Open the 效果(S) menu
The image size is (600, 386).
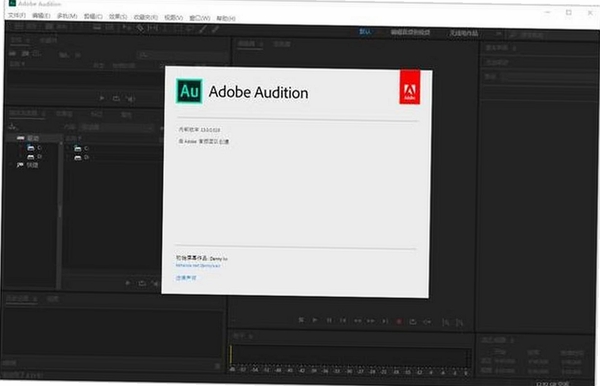click(118, 17)
